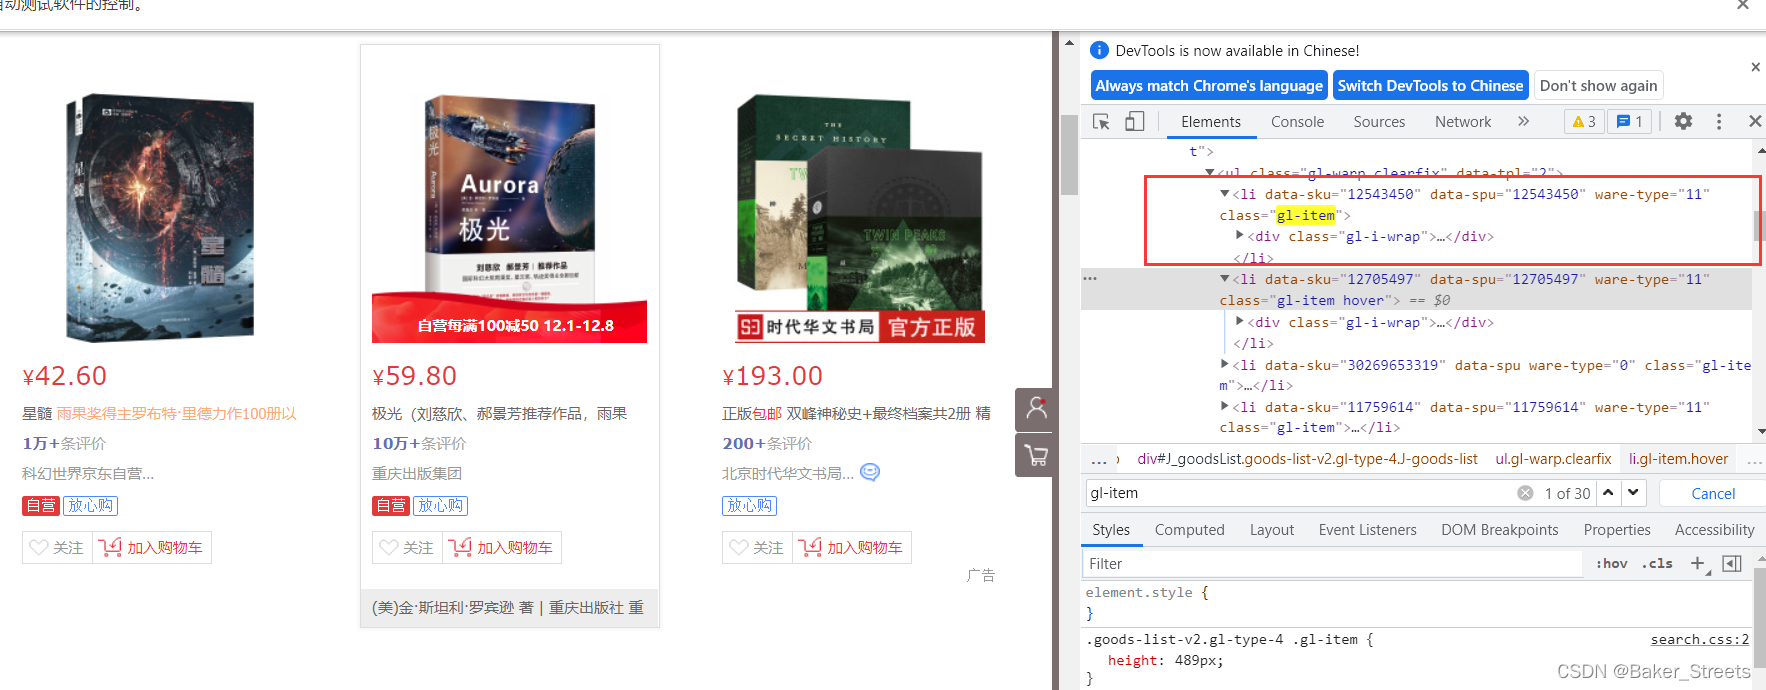Toggle .cls element classes panel
The image size is (1766, 690).
tap(1658, 563)
